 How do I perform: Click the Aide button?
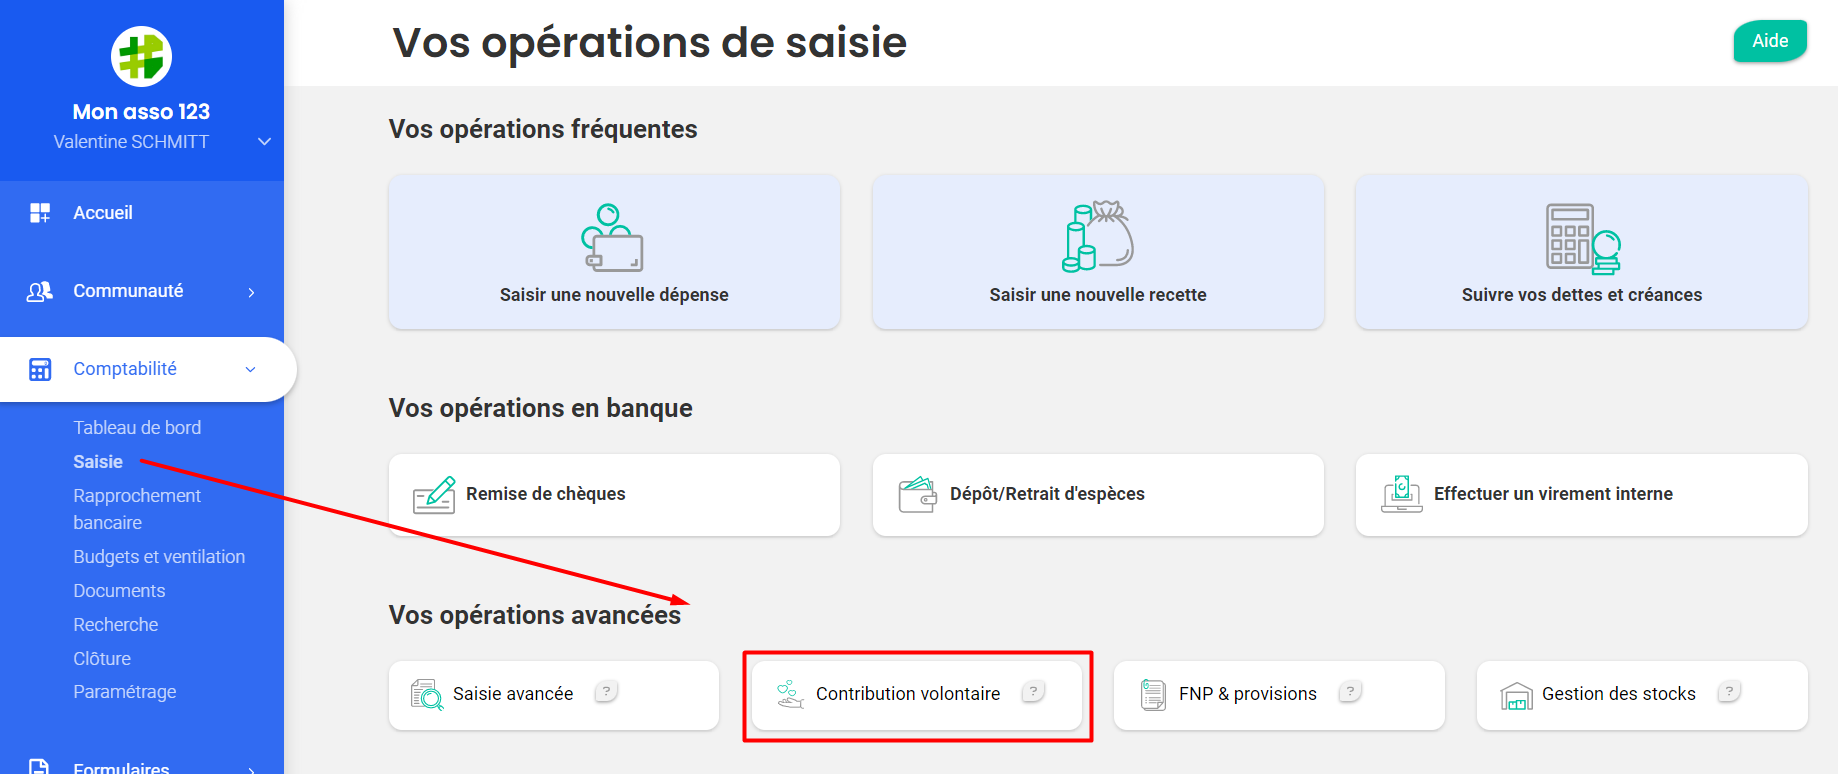click(x=1770, y=41)
